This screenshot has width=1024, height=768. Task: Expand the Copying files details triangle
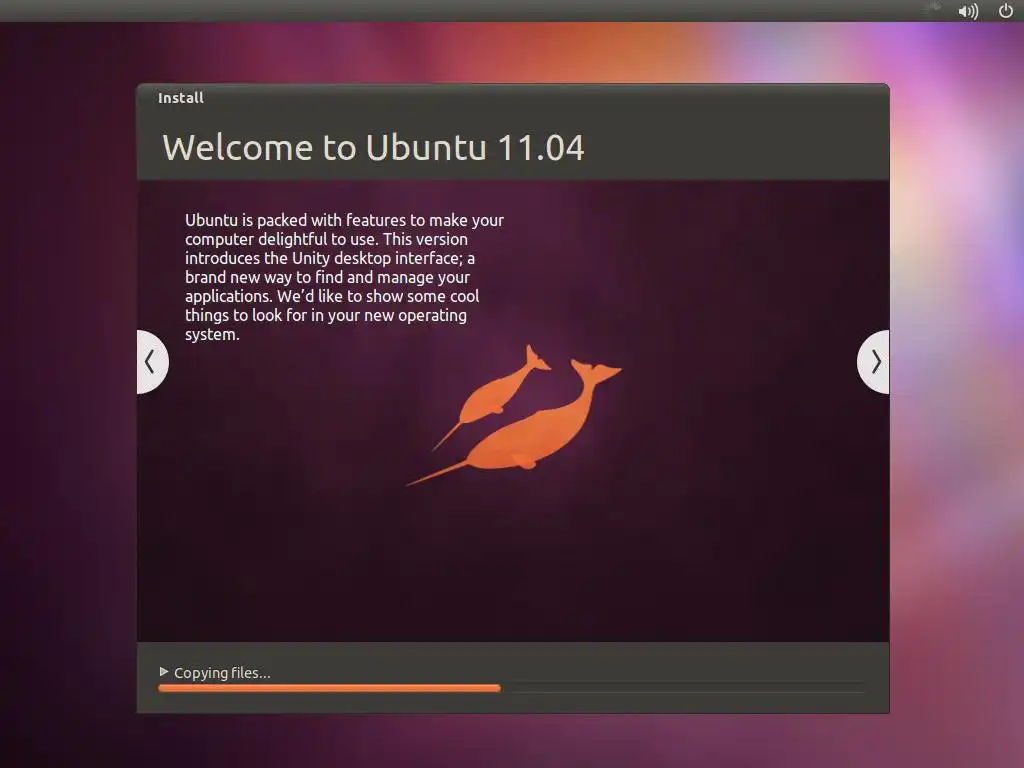(164, 671)
